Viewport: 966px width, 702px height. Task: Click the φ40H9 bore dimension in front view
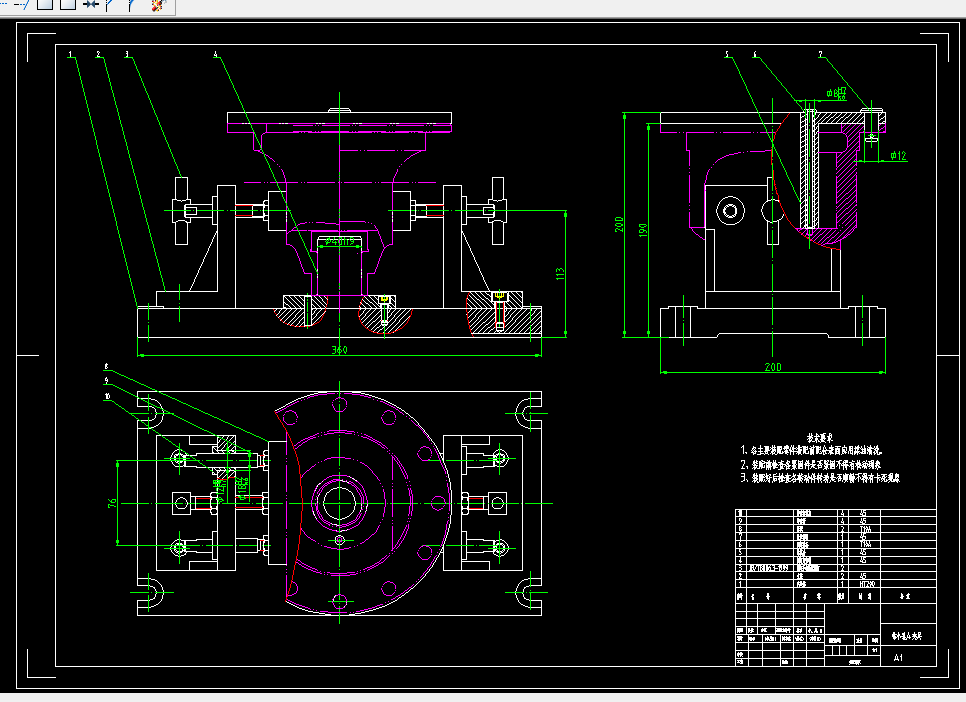[x=341, y=241]
